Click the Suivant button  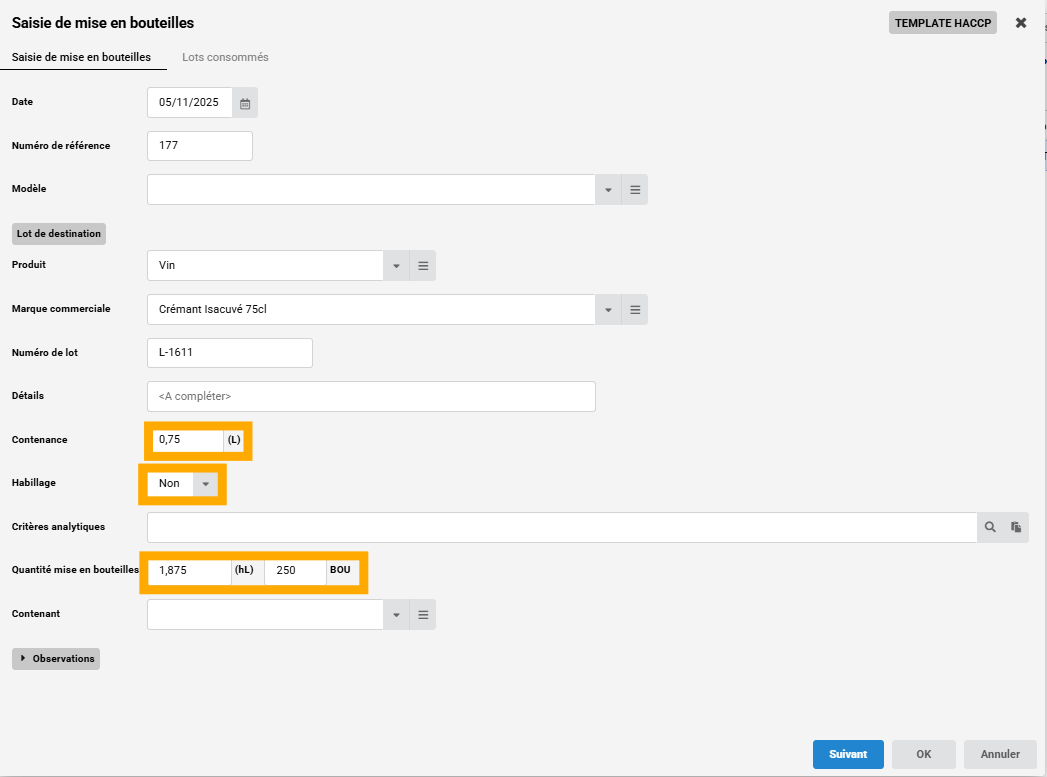(x=848, y=754)
